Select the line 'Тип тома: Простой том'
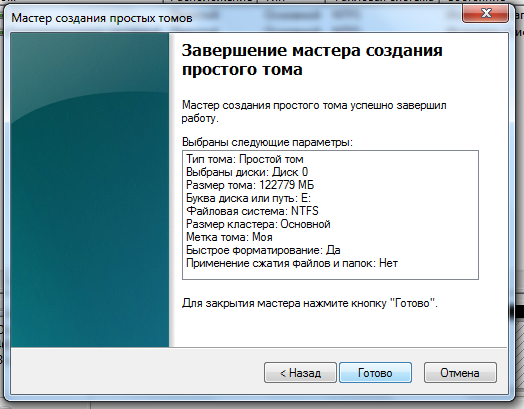The image size is (524, 409). 245,159
